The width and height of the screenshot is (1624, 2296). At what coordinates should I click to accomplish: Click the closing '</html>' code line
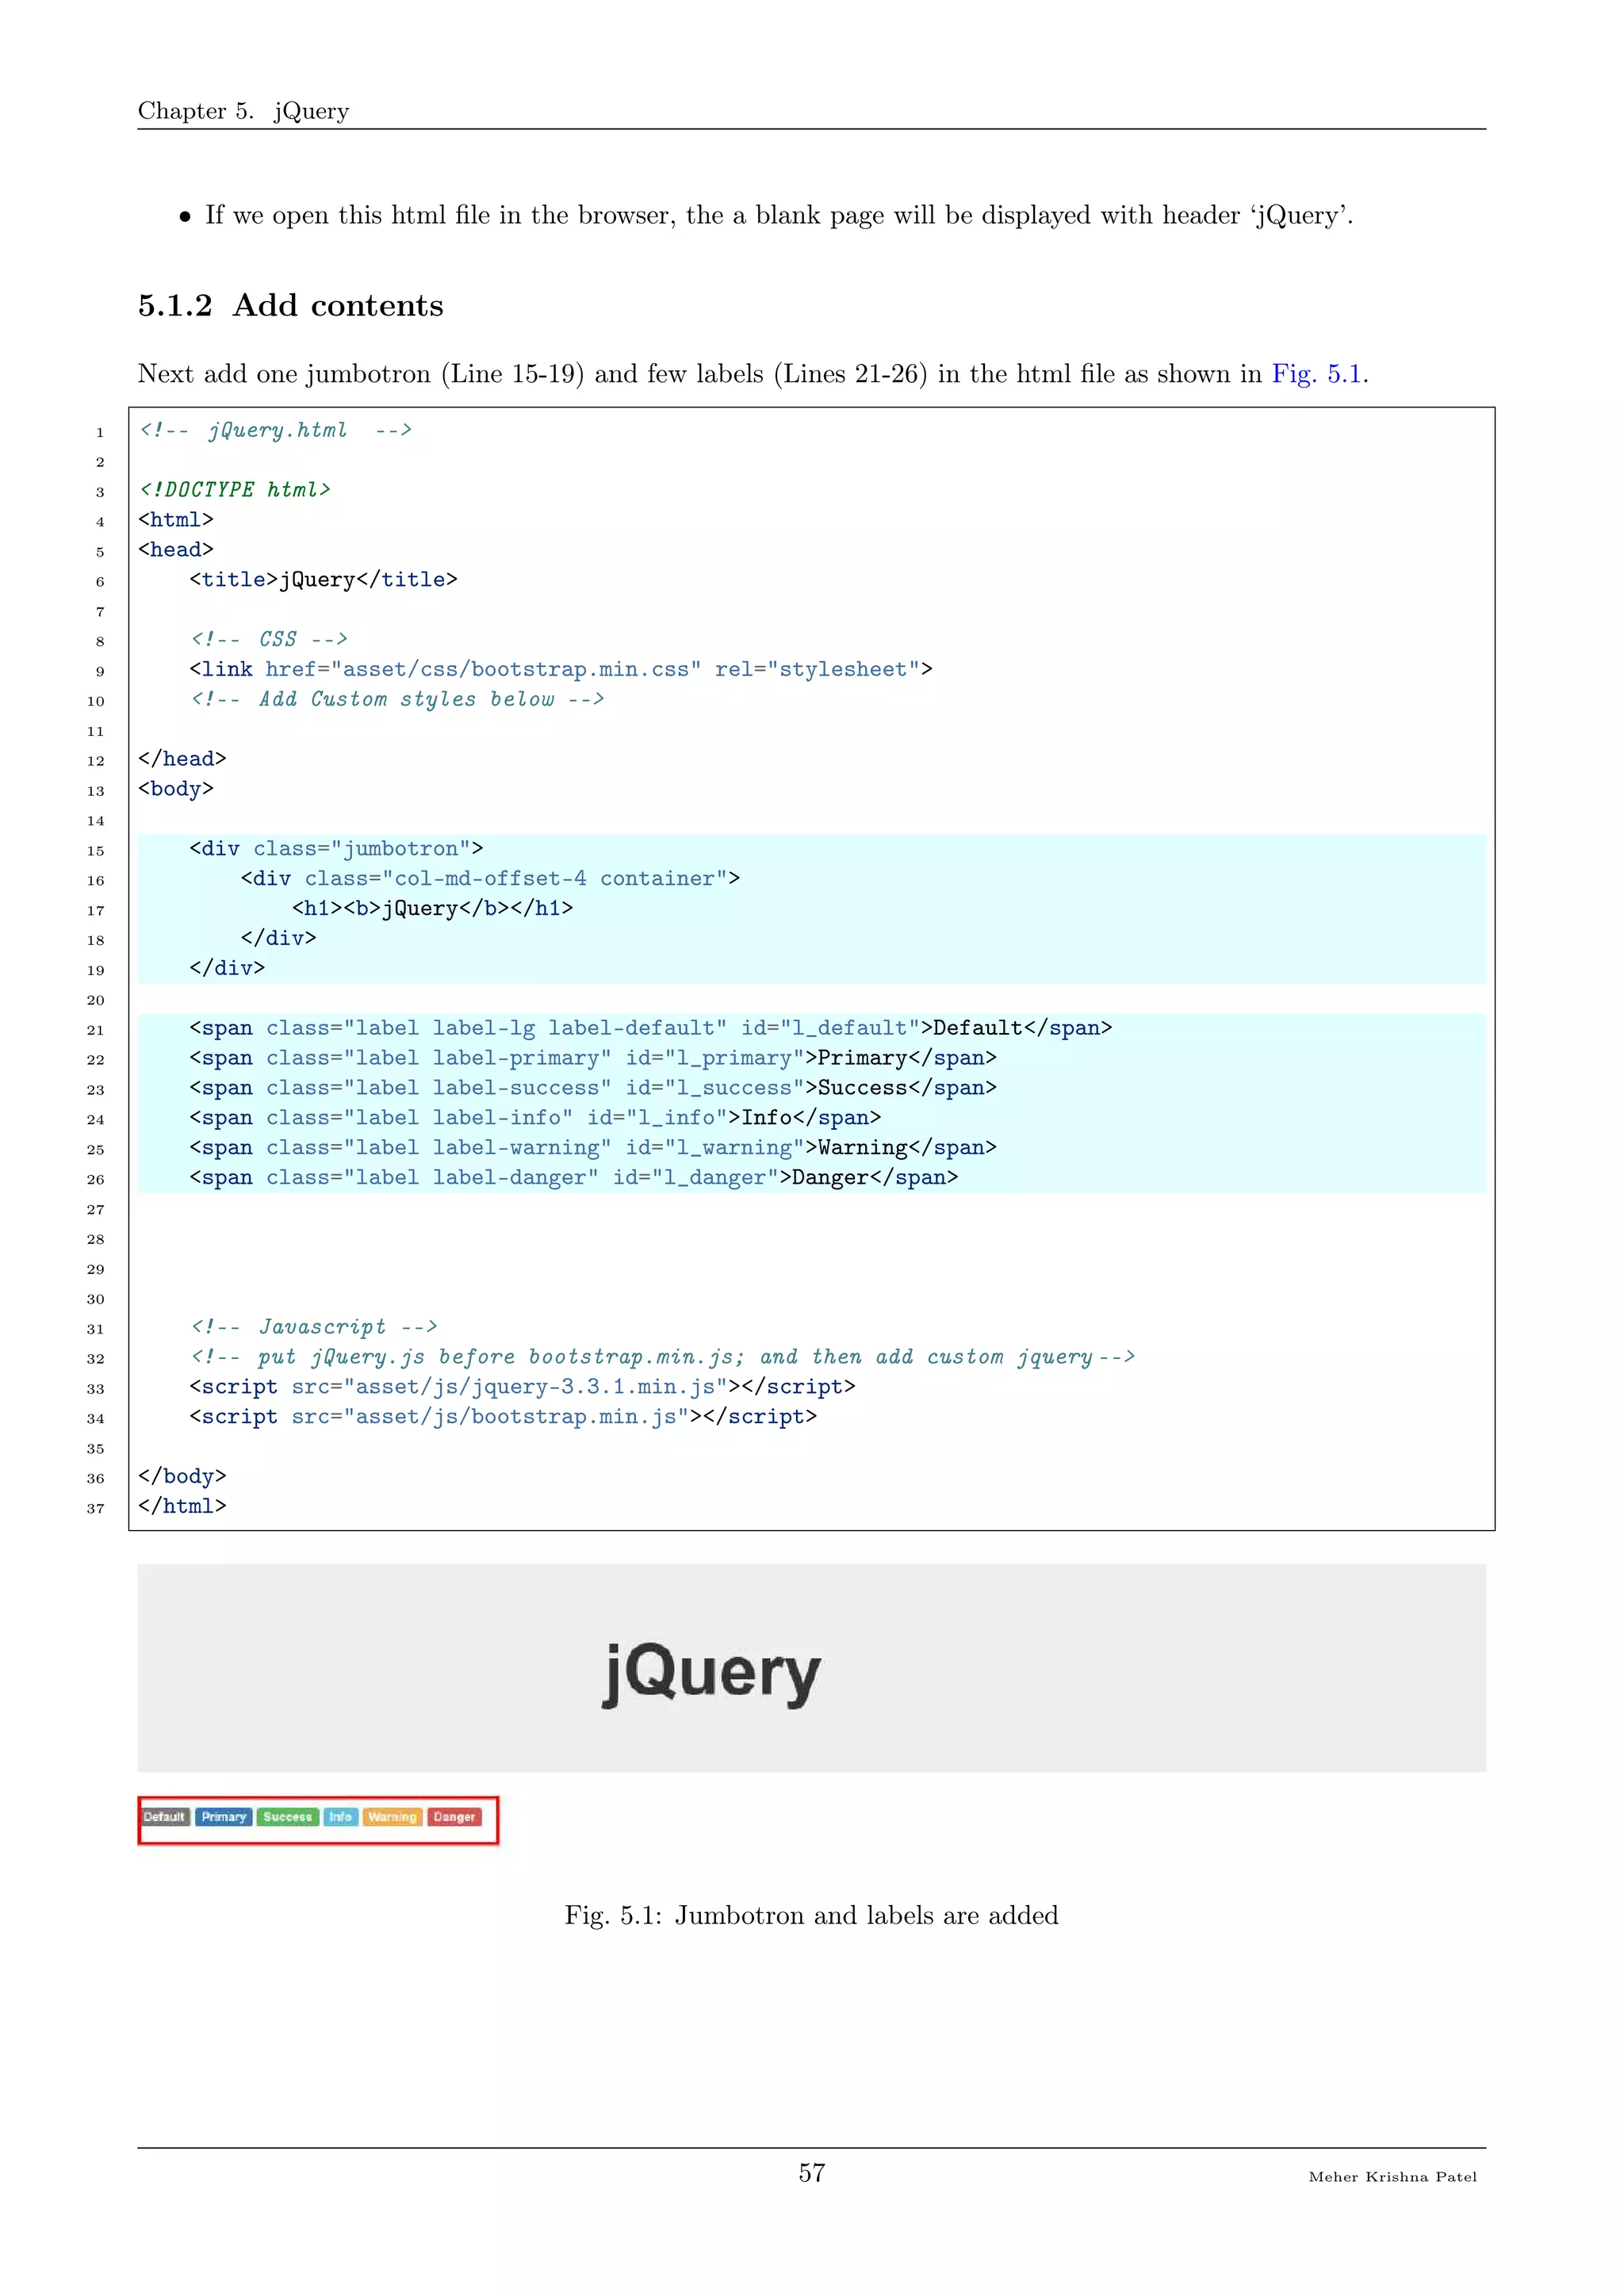[x=182, y=1506]
